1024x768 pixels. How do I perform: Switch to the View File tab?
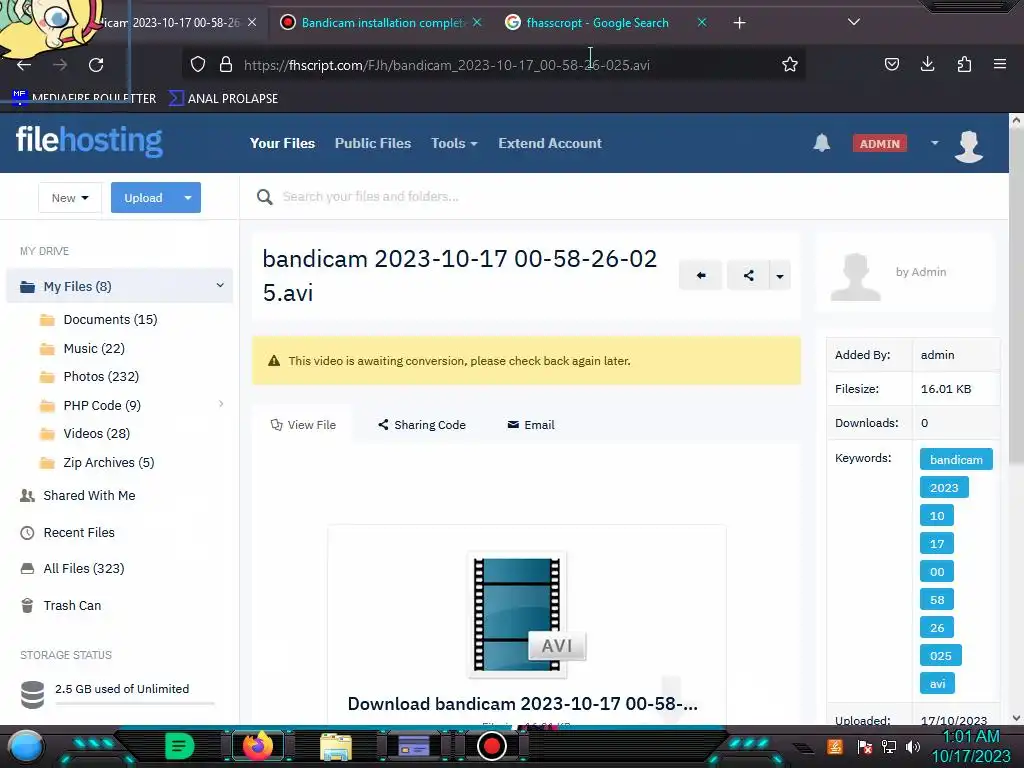[303, 424]
